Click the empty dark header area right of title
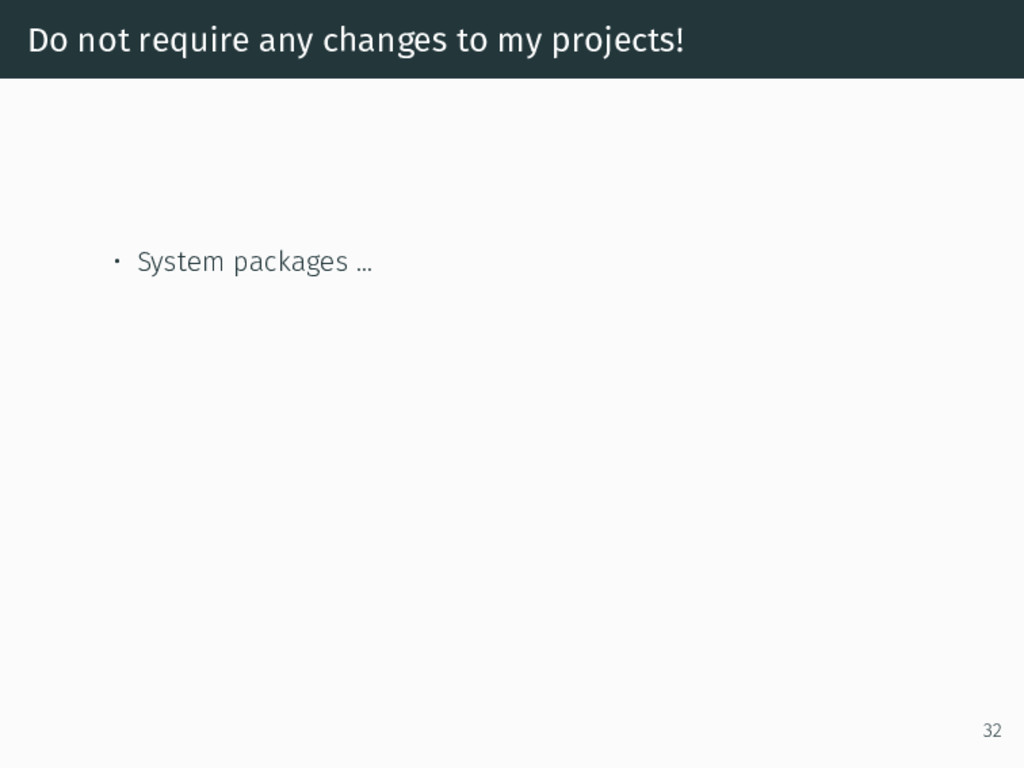Viewport: 1024px width, 768px height. (849, 39)
